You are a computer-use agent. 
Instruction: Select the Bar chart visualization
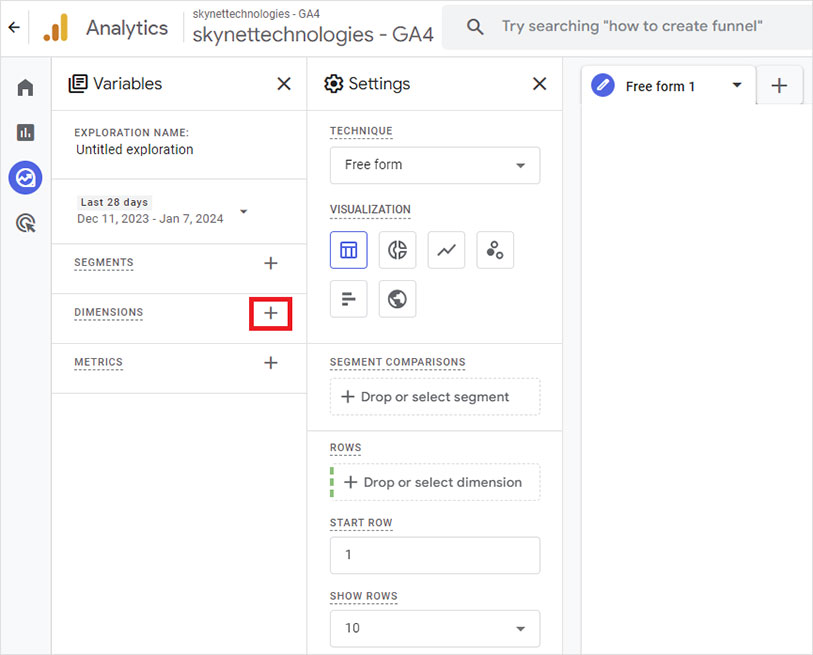point(348,299)
